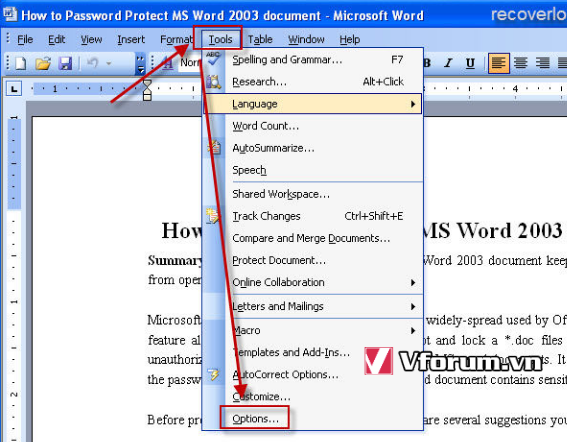Image resolution: width=567 pixels, height=442 pixels.
Task: Choose Research menu item
Action: (x=313, y=82)
